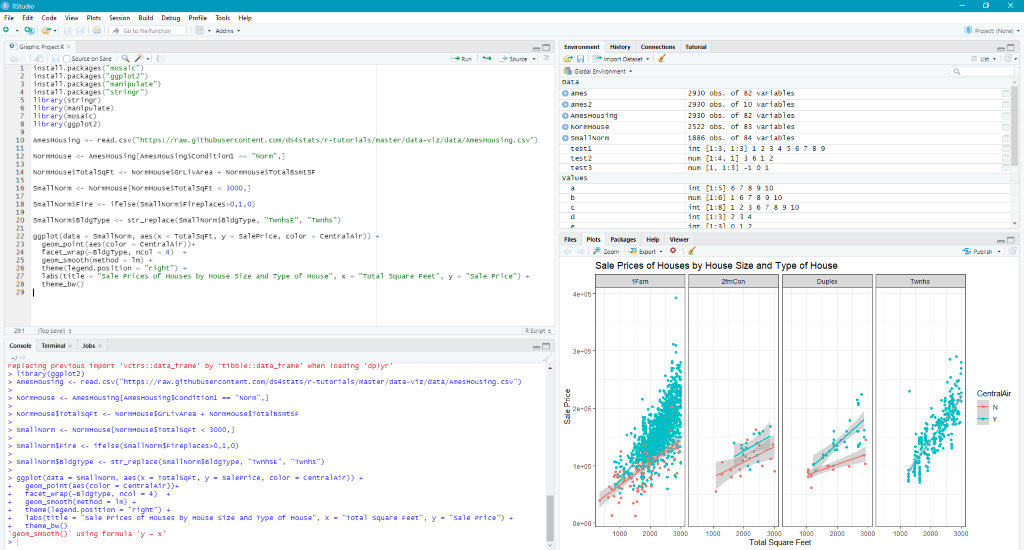Open the Addins dropdown
This screenshot has height=550, width=1024.
(x=228, y=30)
